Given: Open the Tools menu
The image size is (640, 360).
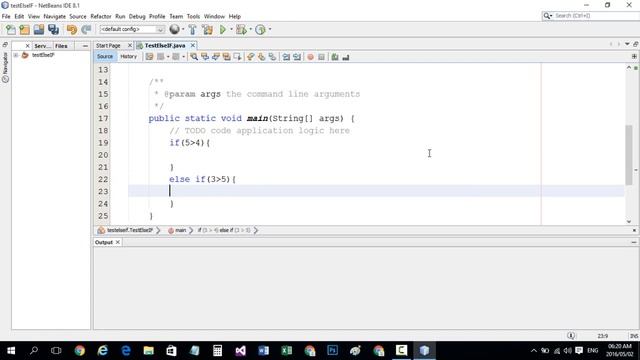Looking at the screenshot, I should pos(193,16).
